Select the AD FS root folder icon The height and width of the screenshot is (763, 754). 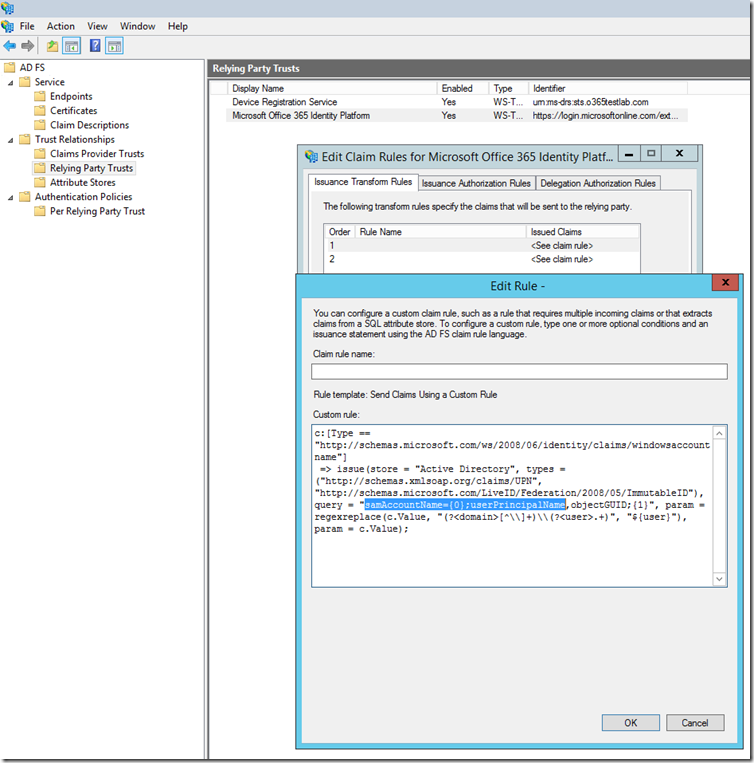(x=9, y=67)
